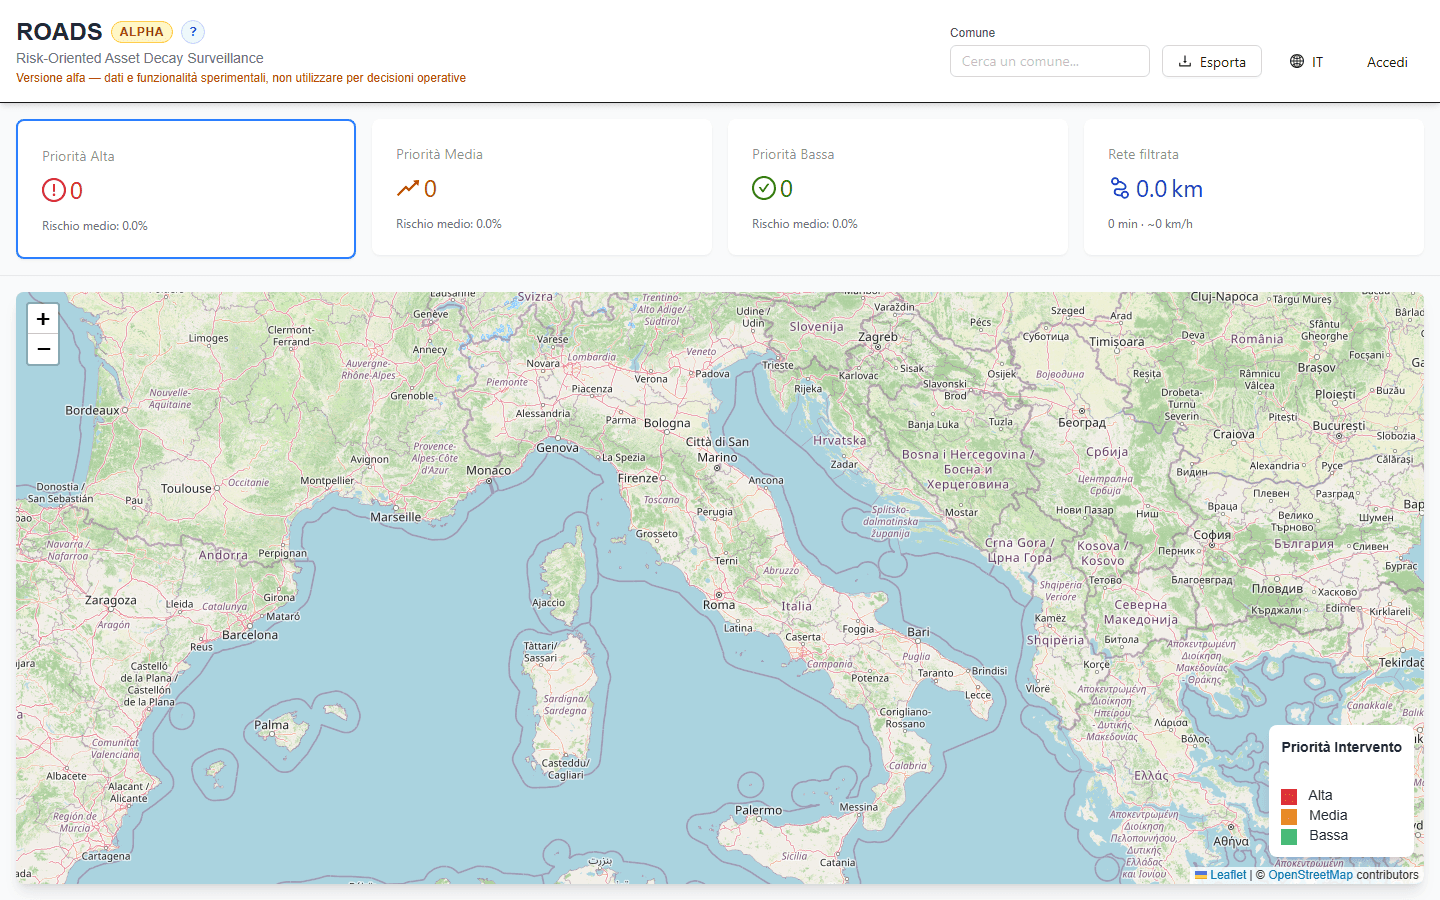
Task: Click the red Alta legend swatch
Action: click(1289, 796)
